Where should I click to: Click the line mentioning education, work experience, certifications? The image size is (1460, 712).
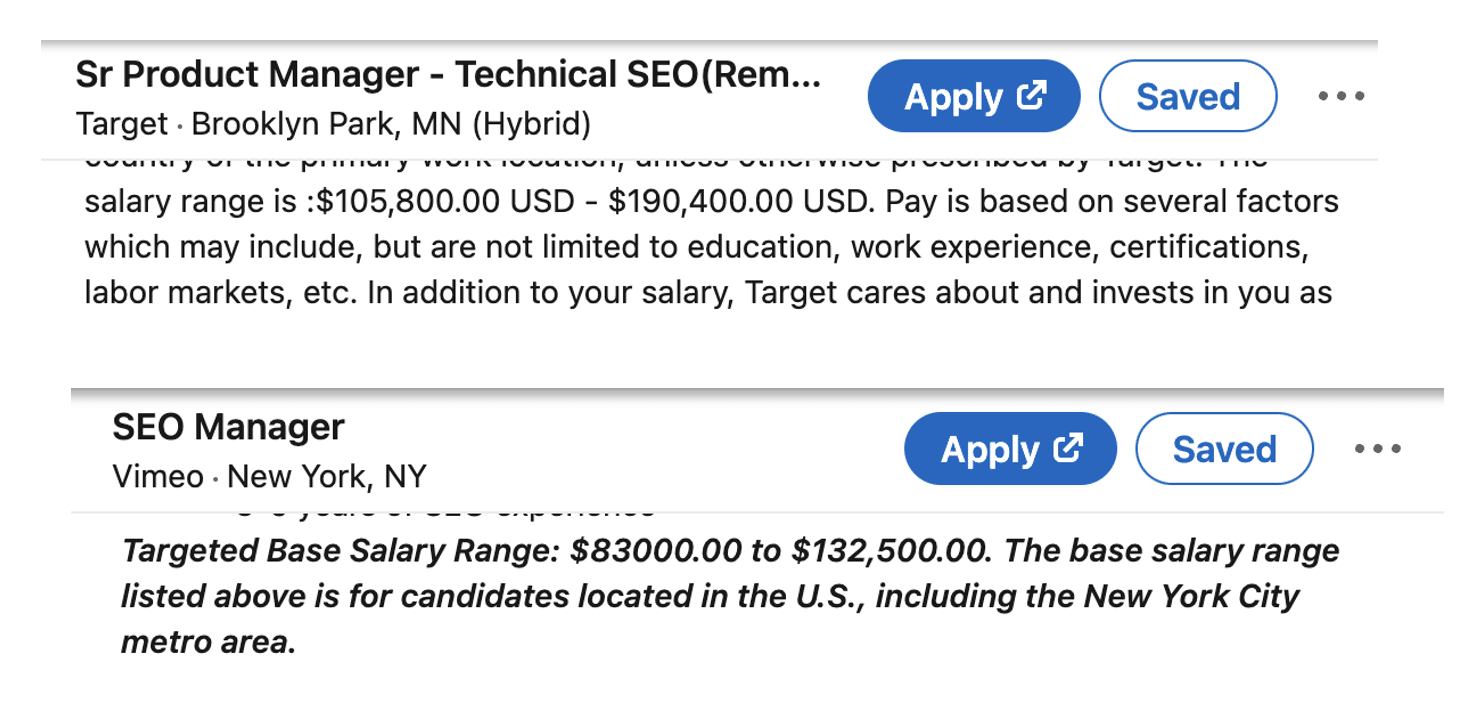[696, 247]
